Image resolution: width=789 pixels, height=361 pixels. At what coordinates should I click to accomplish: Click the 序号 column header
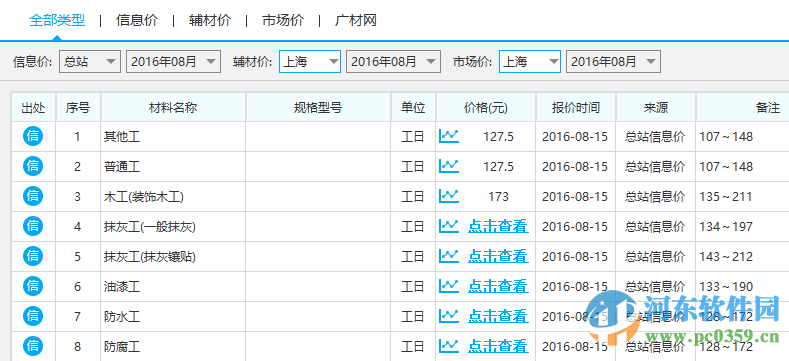78,107
